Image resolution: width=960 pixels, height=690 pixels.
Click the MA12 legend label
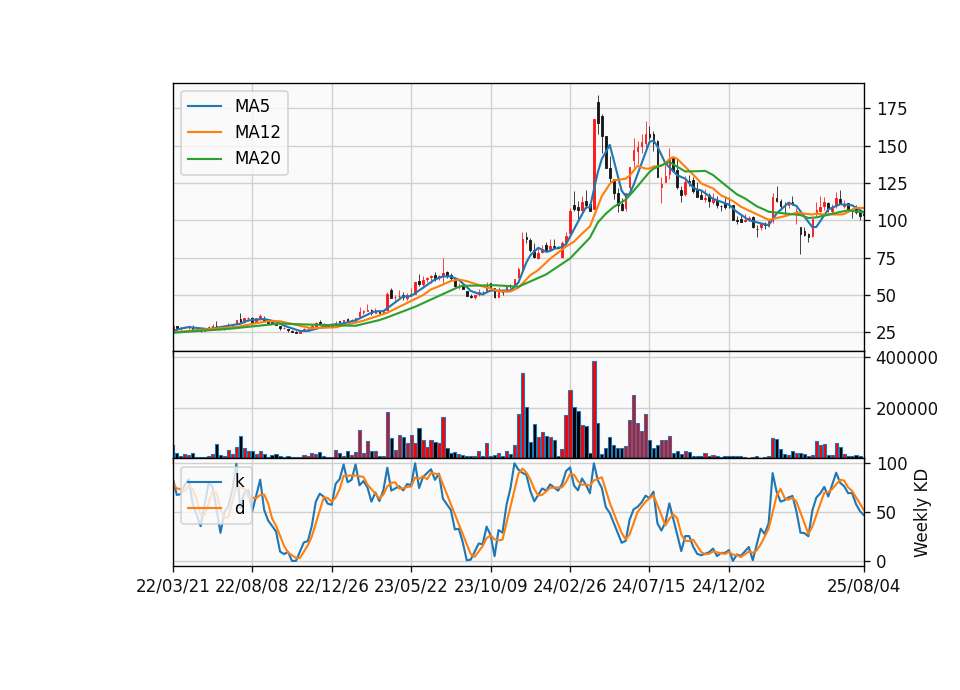click(257, 132)
